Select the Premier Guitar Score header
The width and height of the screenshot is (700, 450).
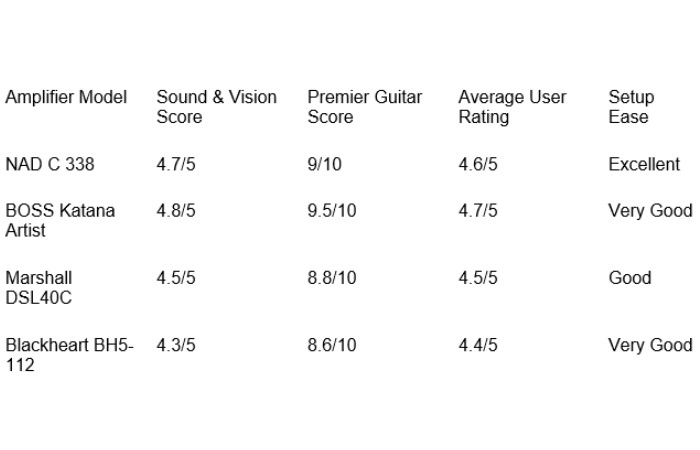click(x=364, y=107)
